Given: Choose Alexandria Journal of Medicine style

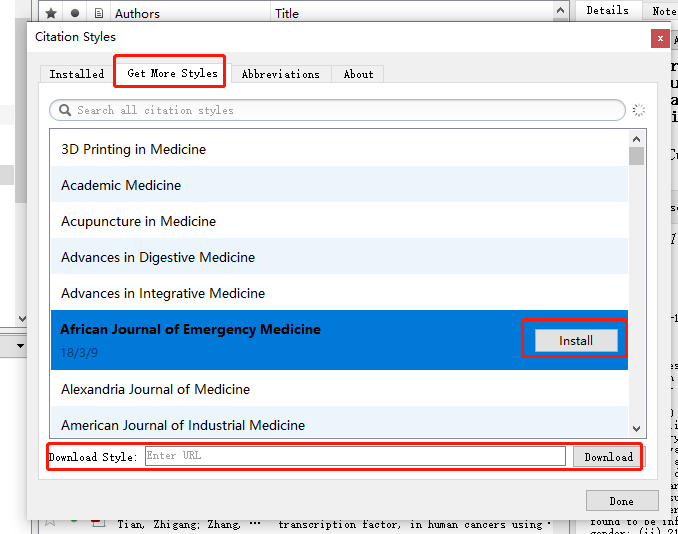Looking at the screenshot, I should (339, 389).
